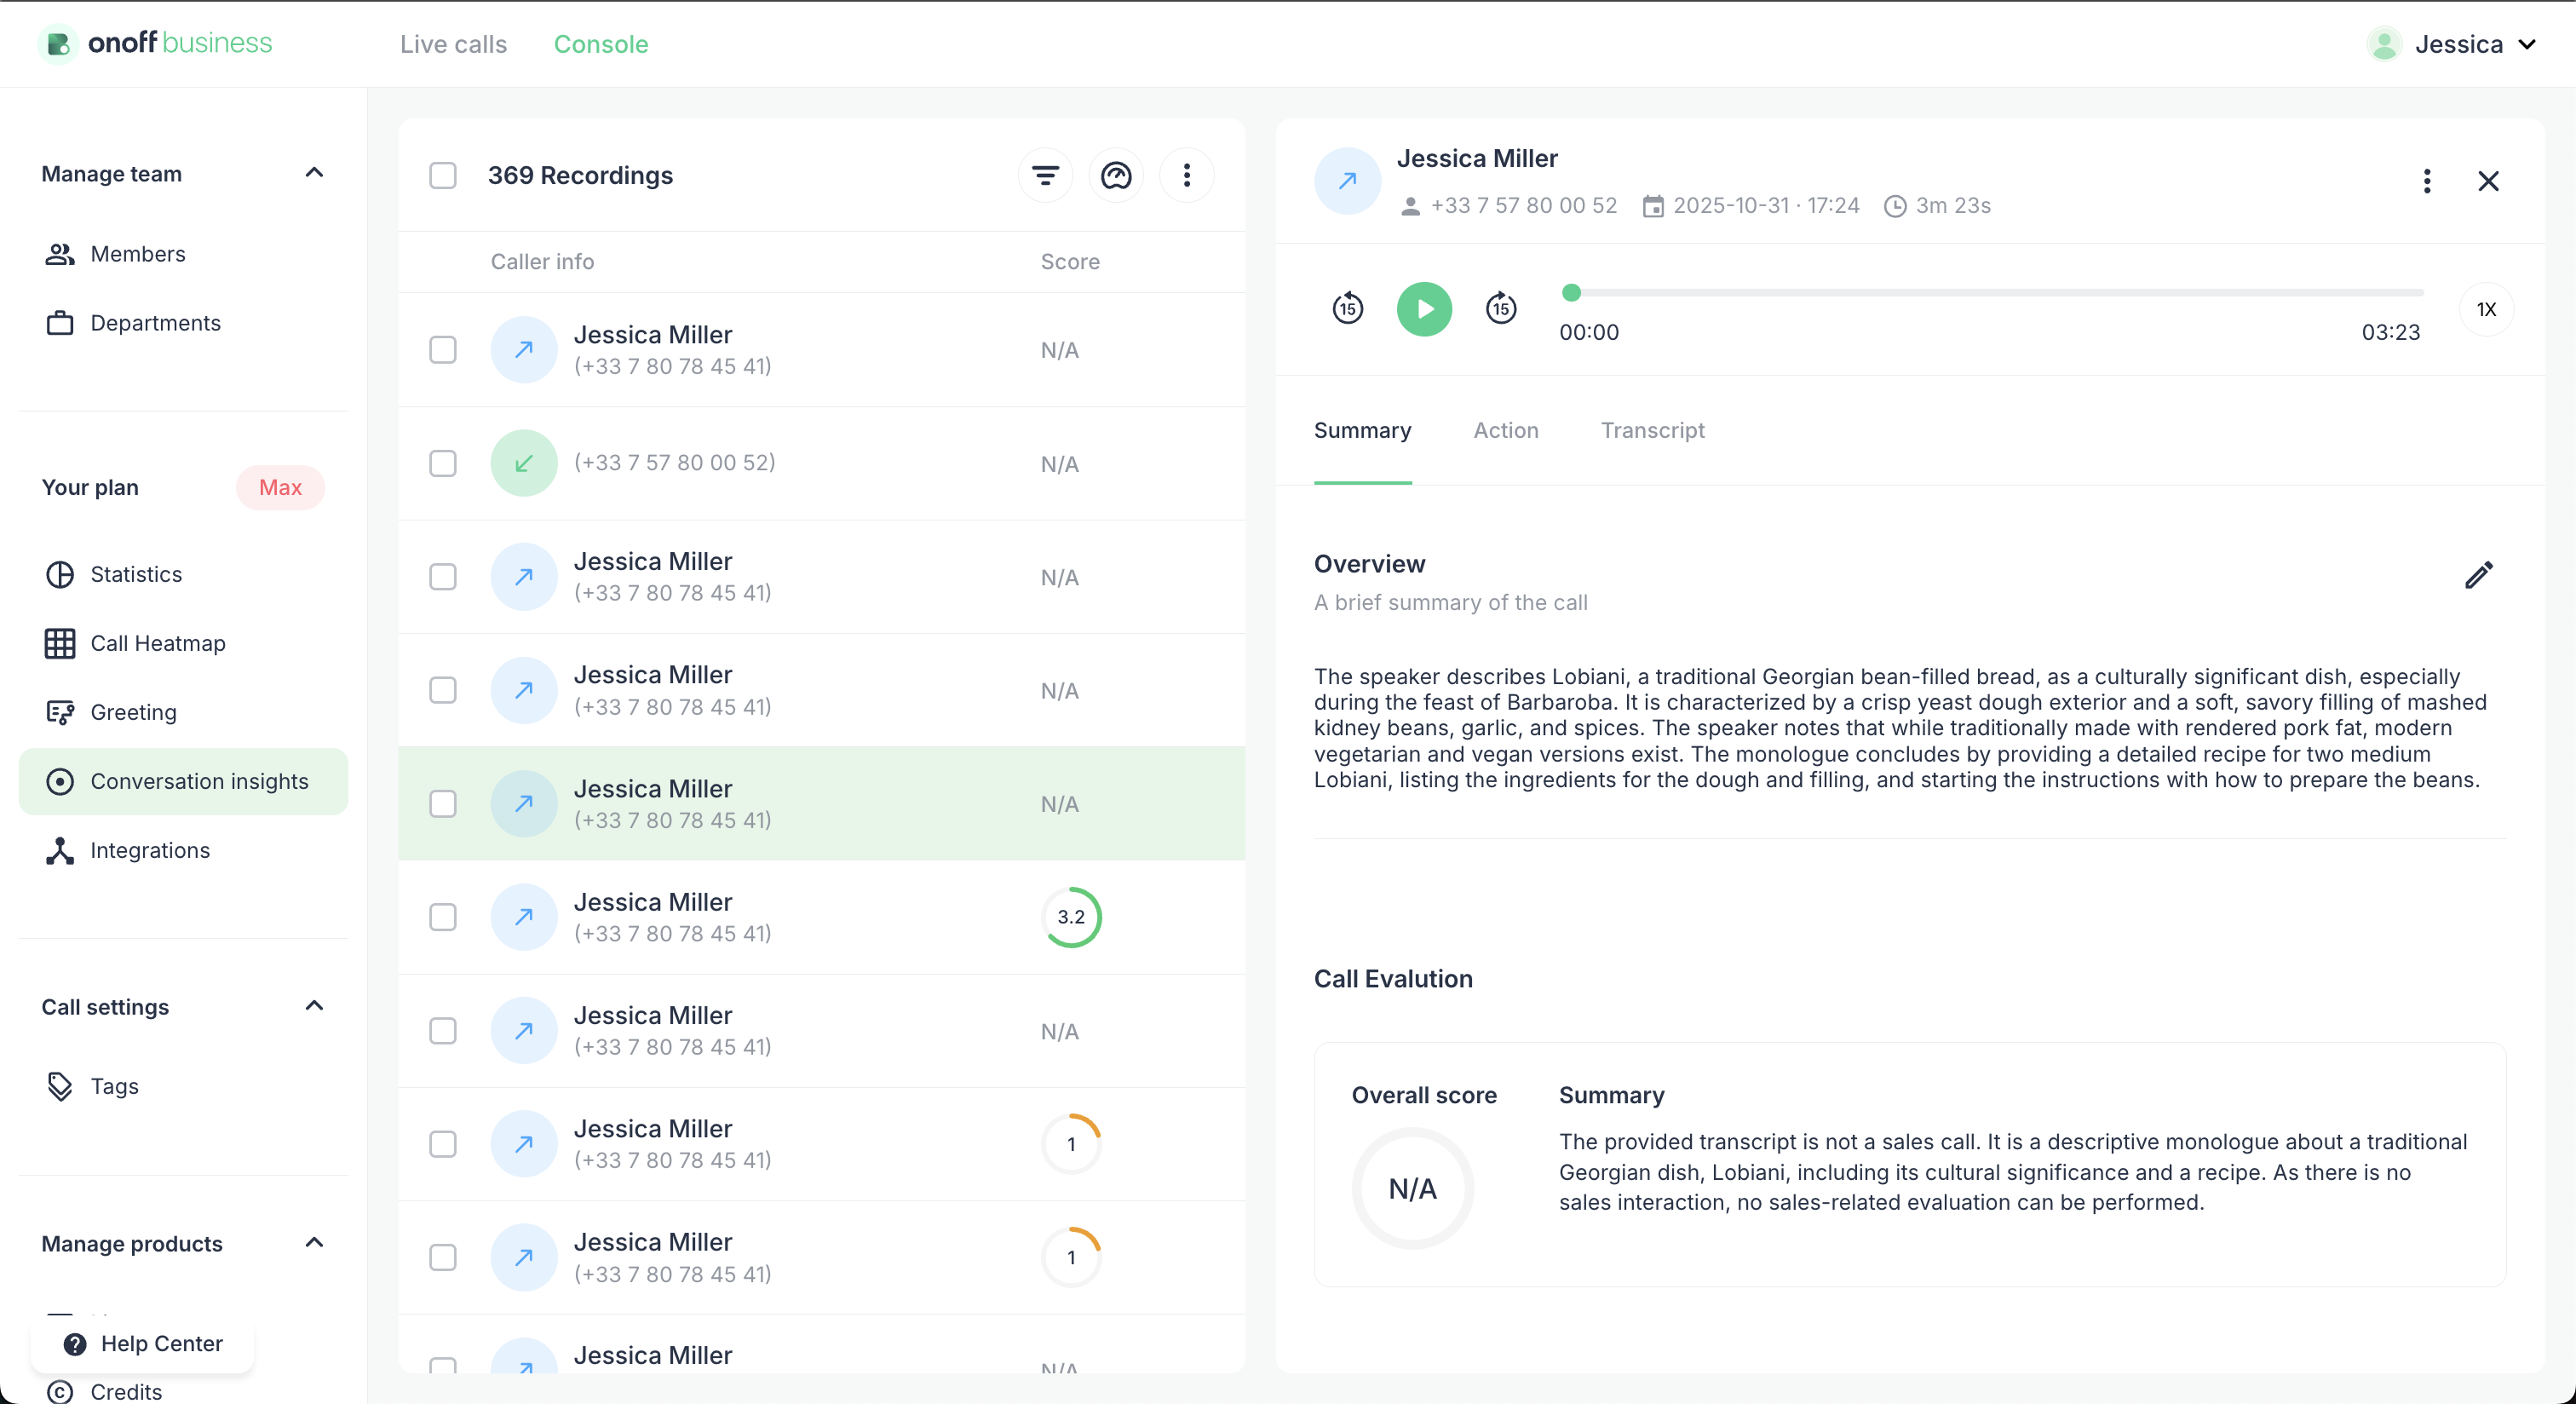Collapse the Call settings section

314,1006
